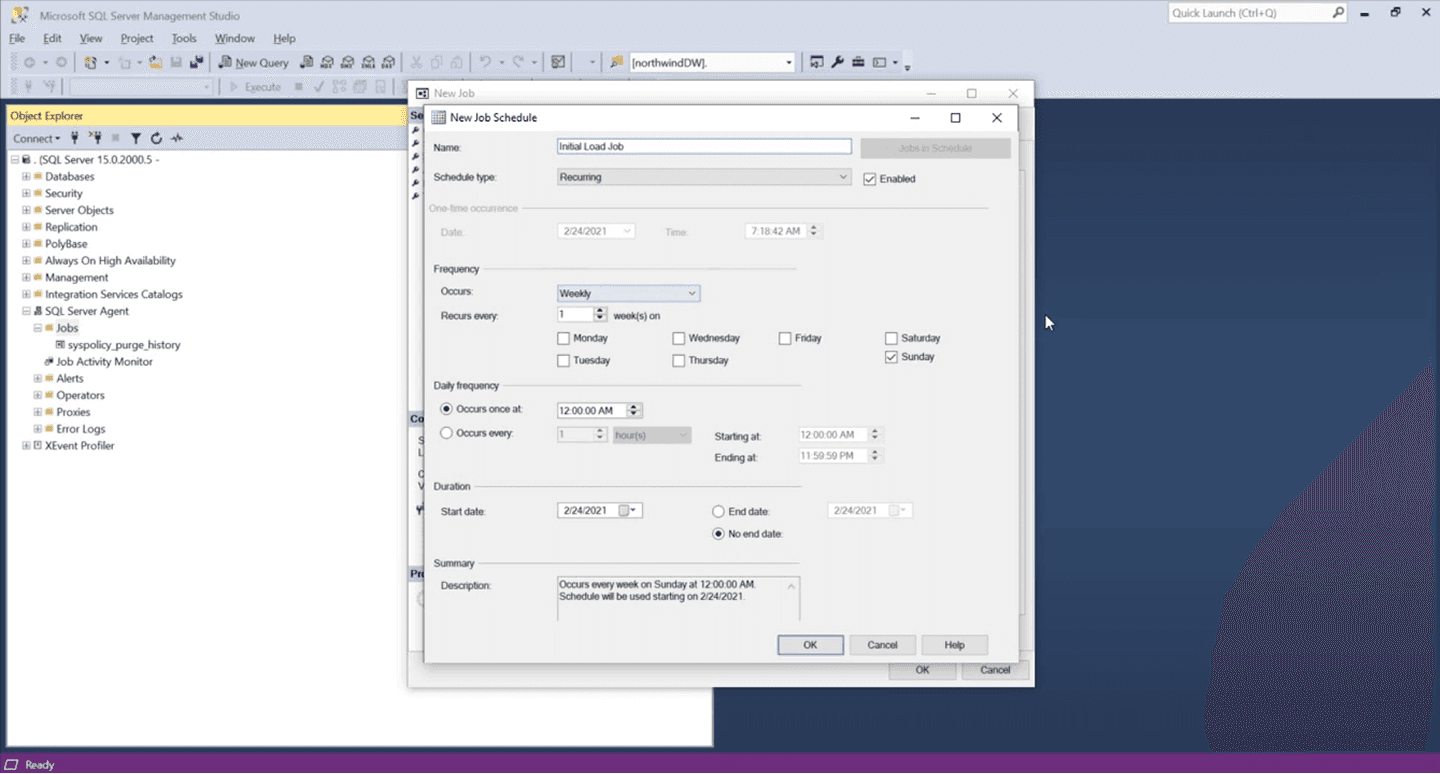The width and height of the screenshot is (1440, 774).
Task: Click OK to save the schedule
Action: [810, 644]
